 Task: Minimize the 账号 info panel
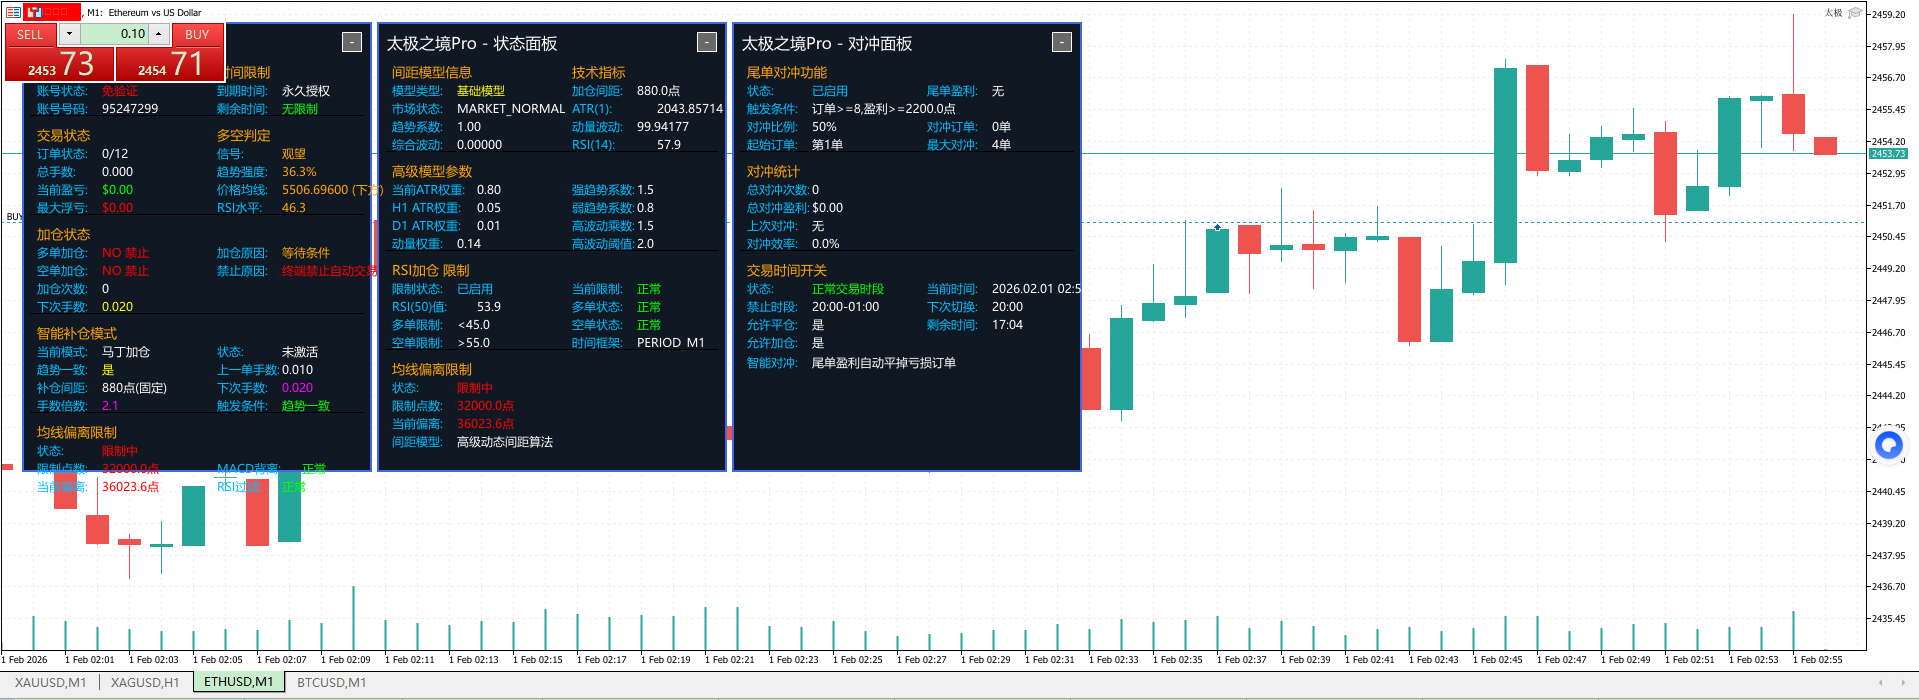point(352,42)
